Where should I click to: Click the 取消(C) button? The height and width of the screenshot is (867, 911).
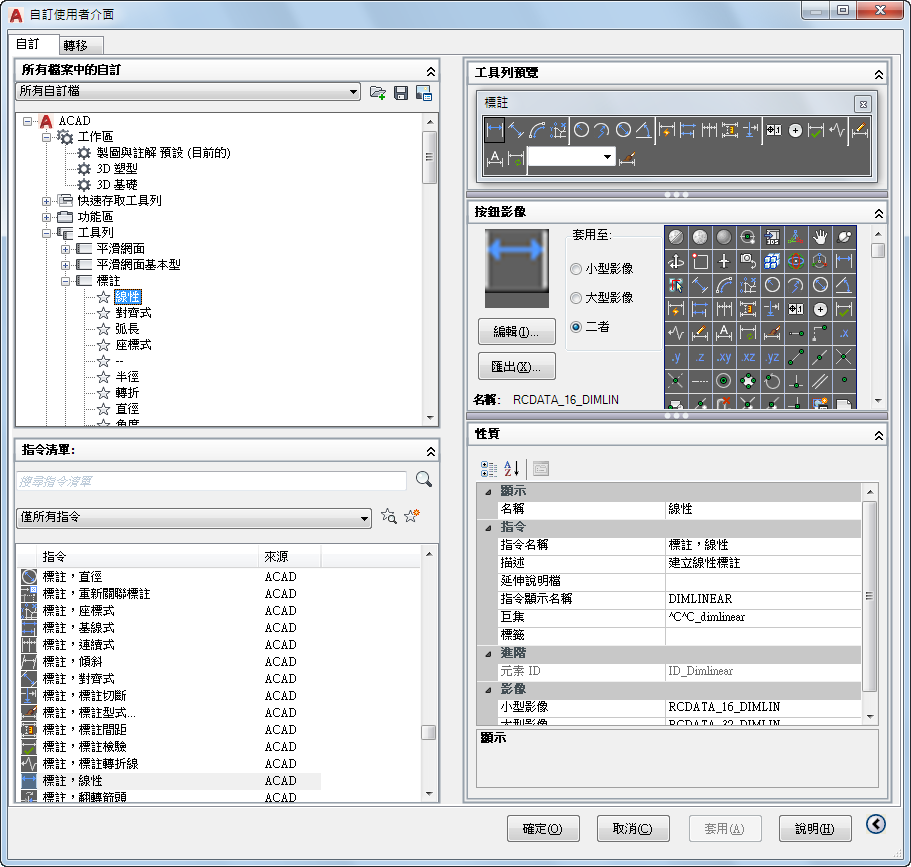click(x=633, y=828)
